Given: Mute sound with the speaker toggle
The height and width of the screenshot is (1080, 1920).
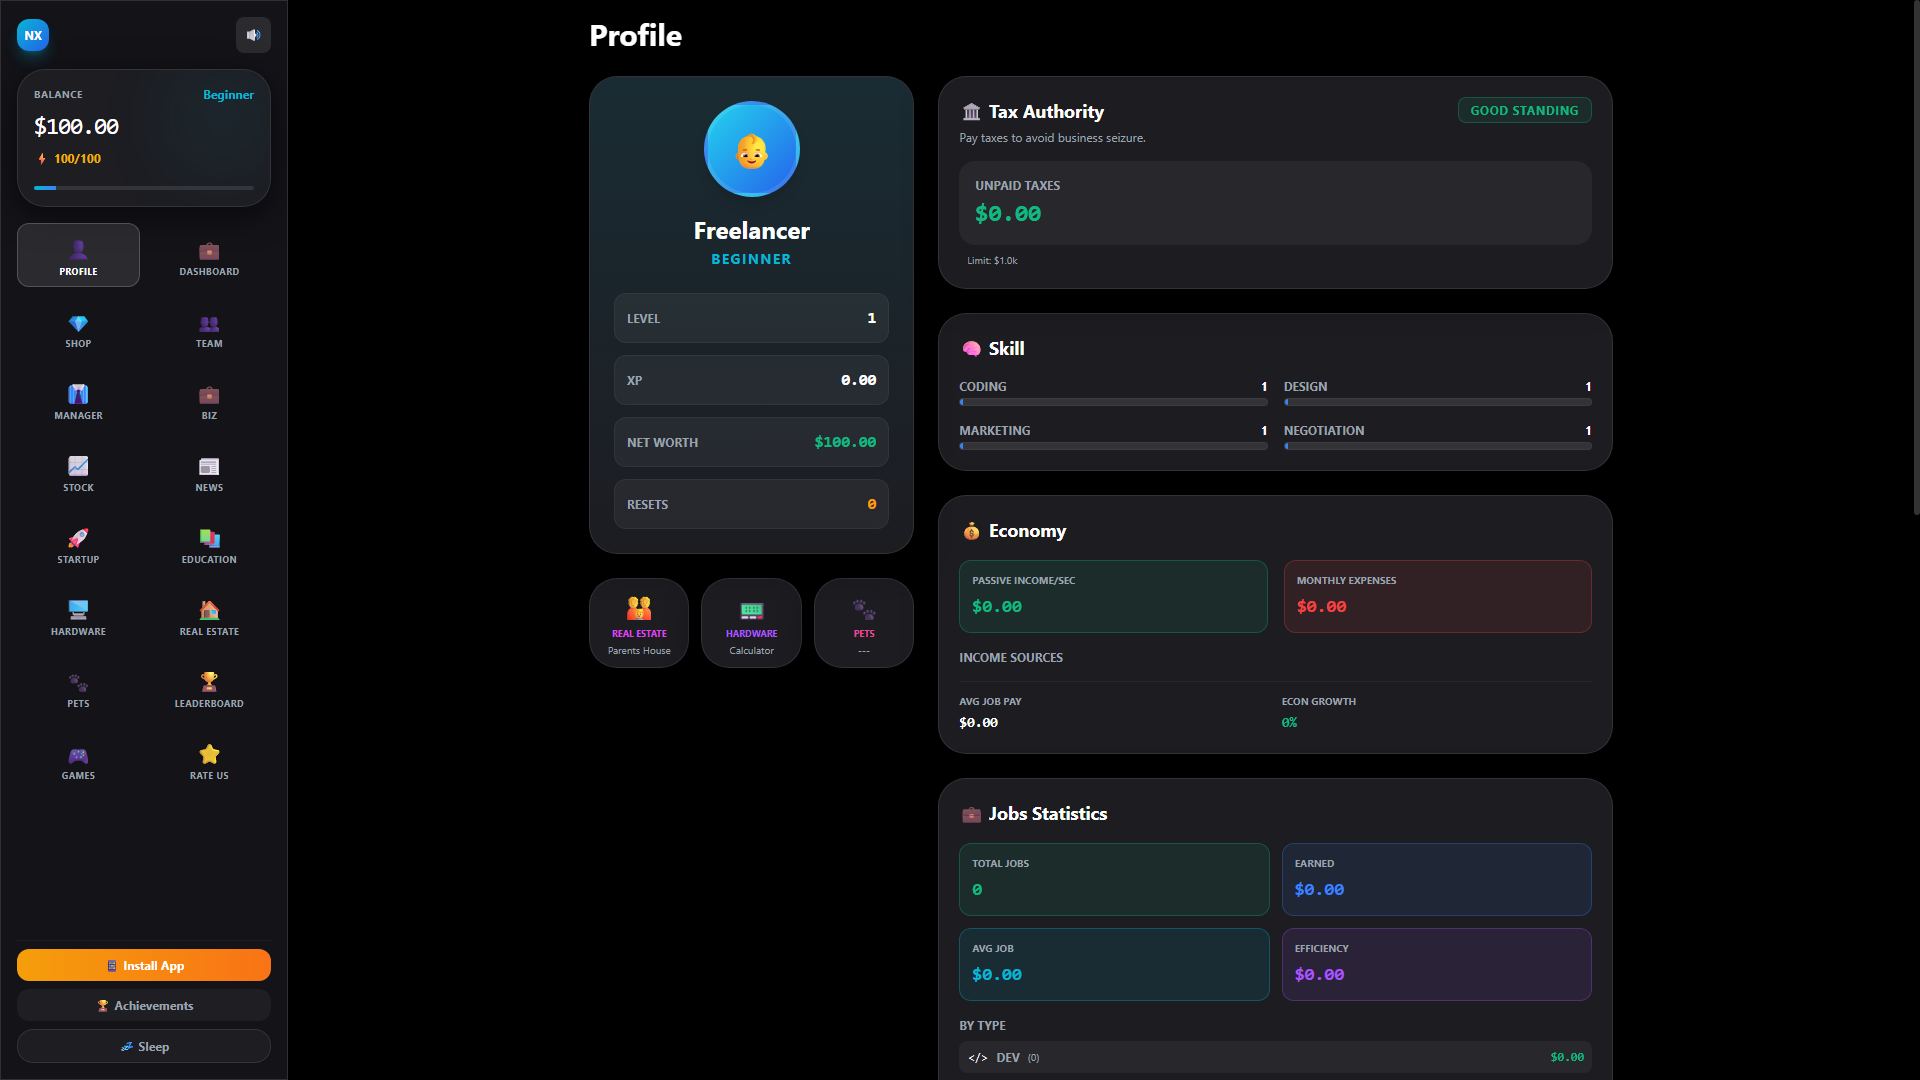Looking at the screenshot, I should 253,35.
